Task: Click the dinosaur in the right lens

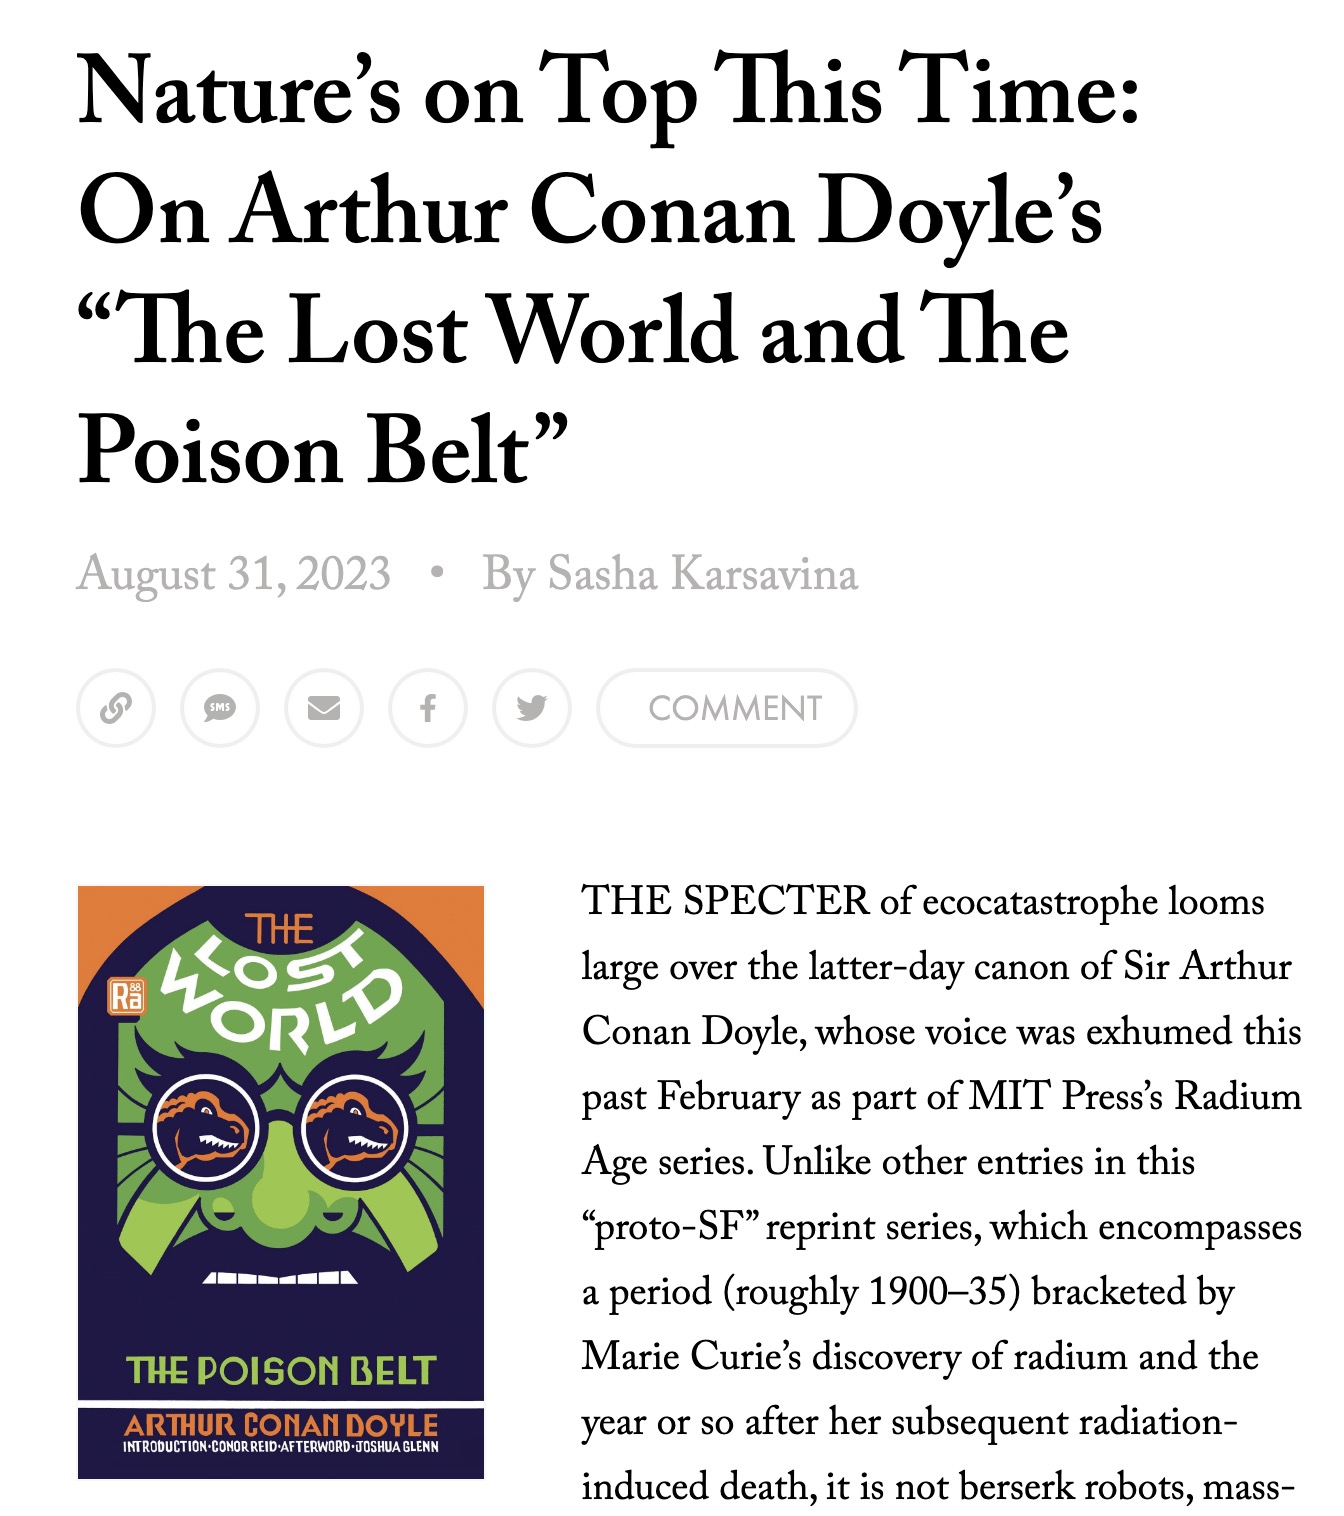Action: tap(354, 1127)
